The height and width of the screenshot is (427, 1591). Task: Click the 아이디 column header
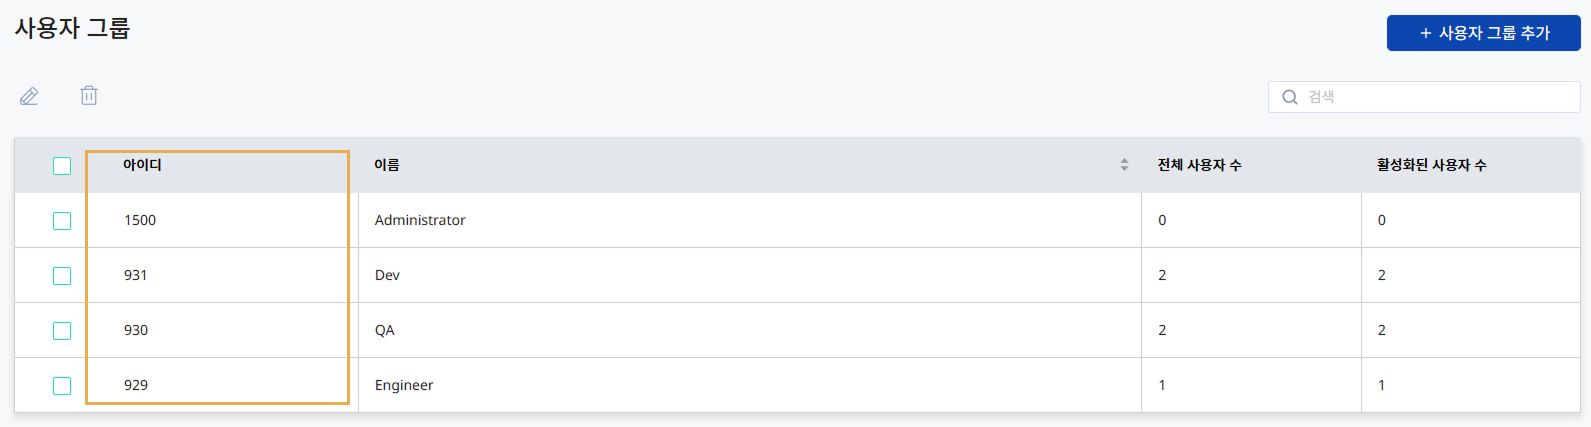coord(142,165)
